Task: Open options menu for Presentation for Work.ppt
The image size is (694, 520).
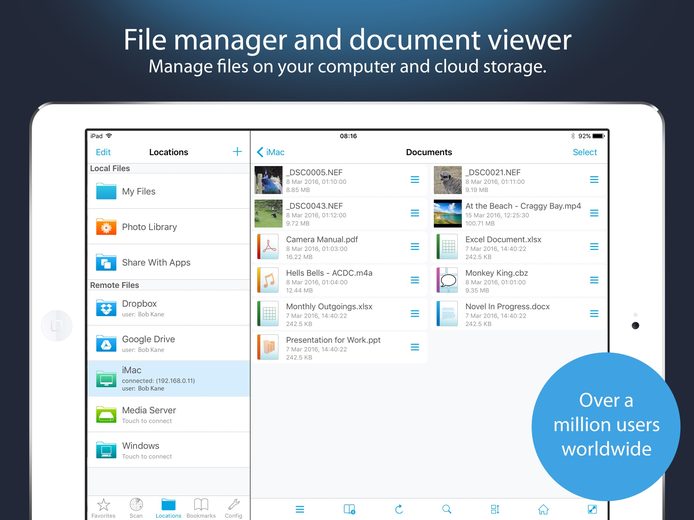Action: click(415, 347)
